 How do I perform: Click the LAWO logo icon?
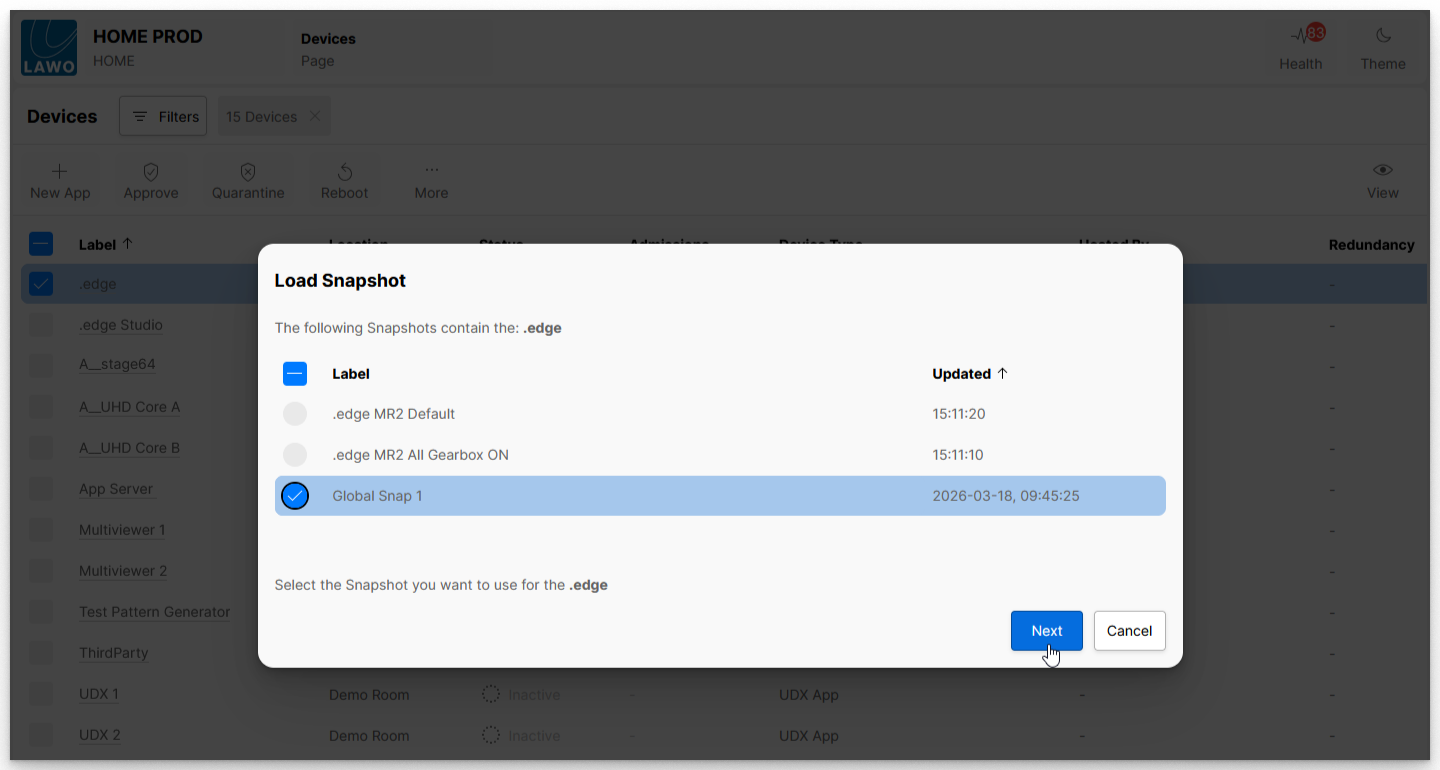(x=49, y=47)
